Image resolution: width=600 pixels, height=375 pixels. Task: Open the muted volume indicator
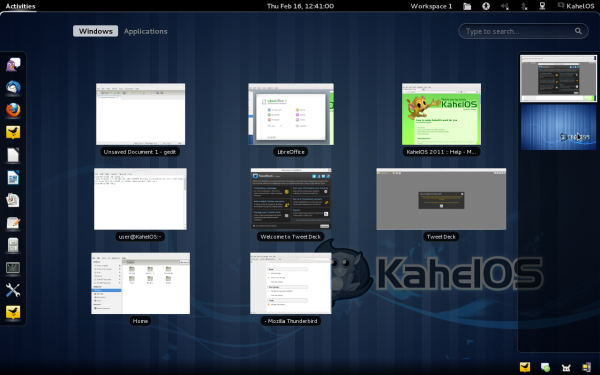505,6
